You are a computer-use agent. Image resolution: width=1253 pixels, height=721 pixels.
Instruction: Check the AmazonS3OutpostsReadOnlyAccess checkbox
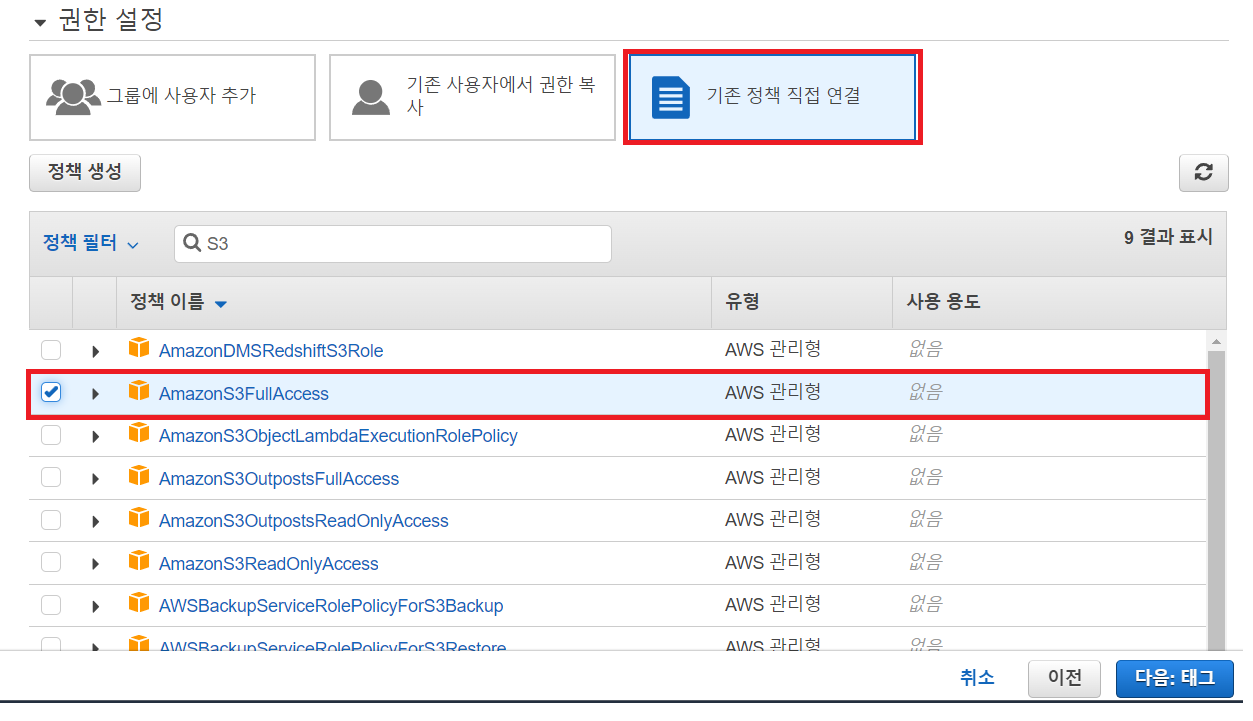(x=51, y=520)
